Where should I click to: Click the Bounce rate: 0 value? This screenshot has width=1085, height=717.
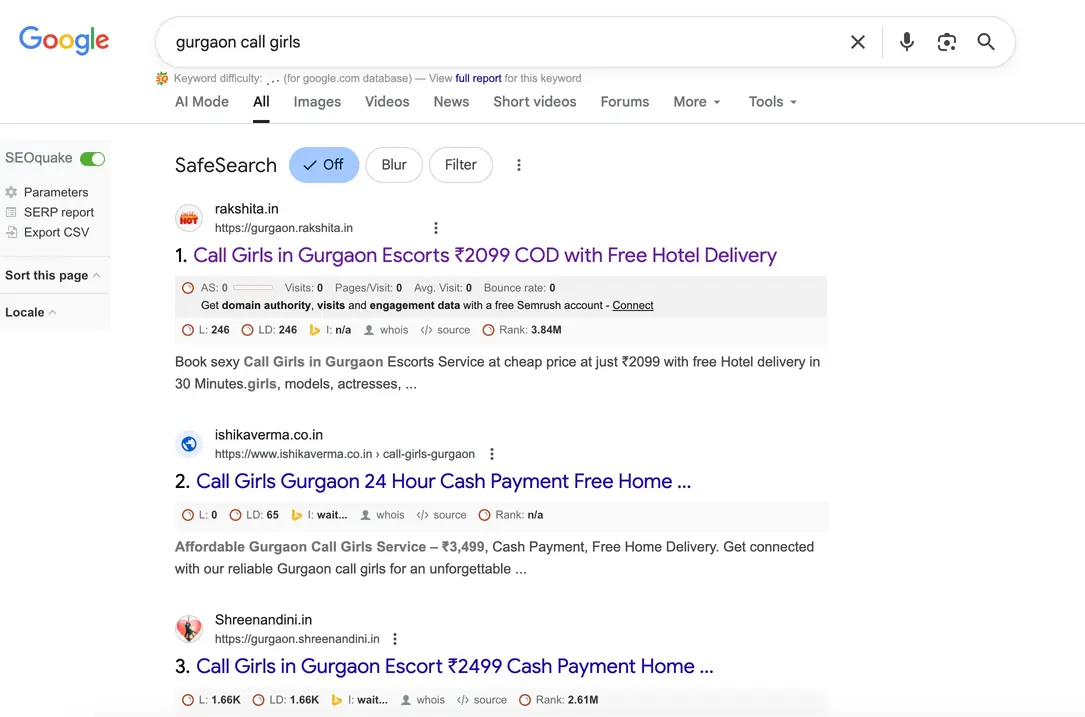click(552, 288)
